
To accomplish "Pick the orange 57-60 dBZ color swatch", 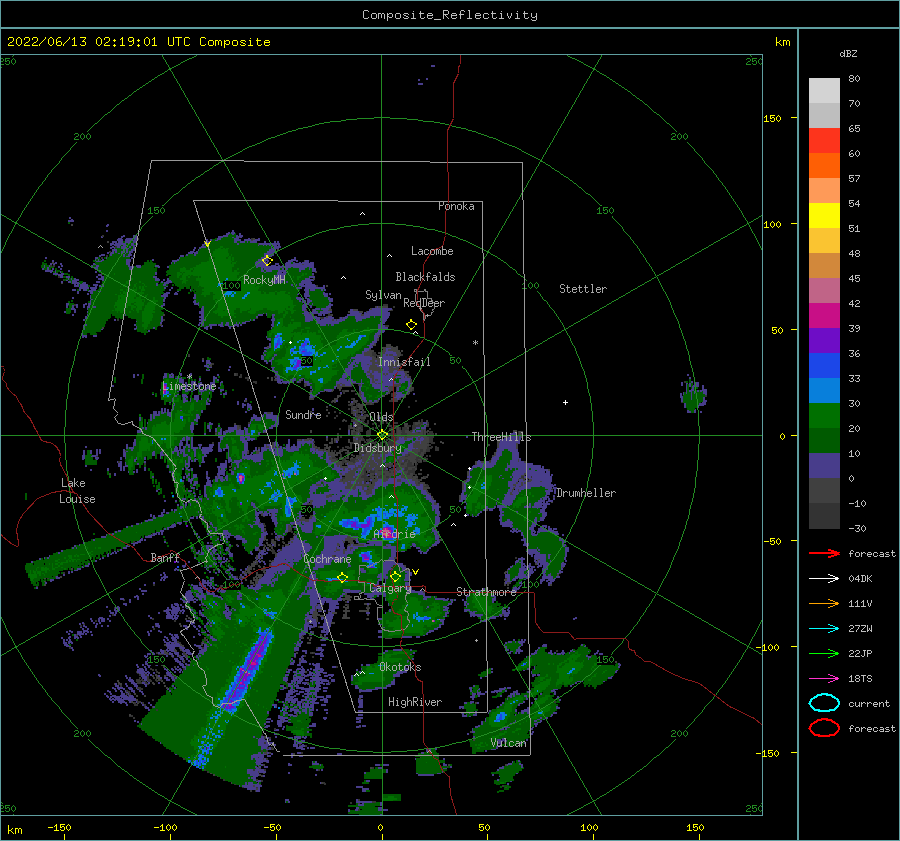I will click(824, 166).
